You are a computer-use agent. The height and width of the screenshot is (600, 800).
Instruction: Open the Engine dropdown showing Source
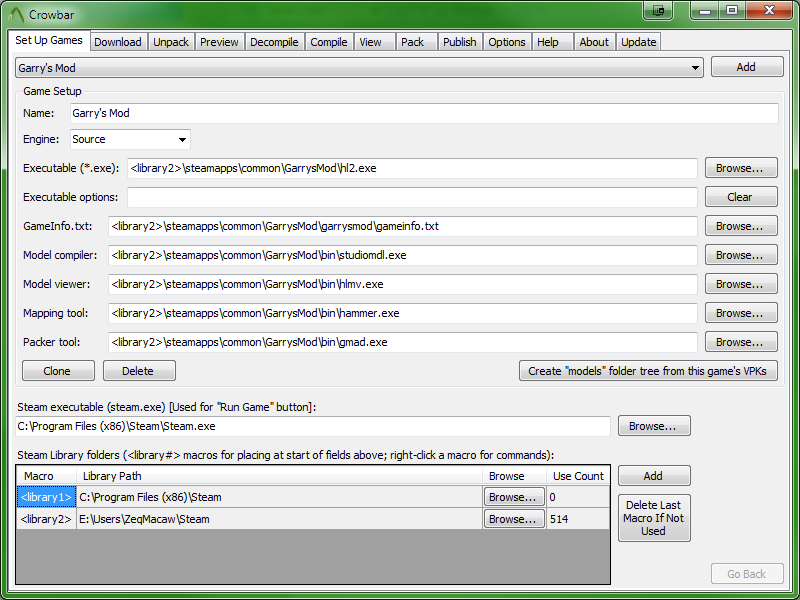point(130,139)
